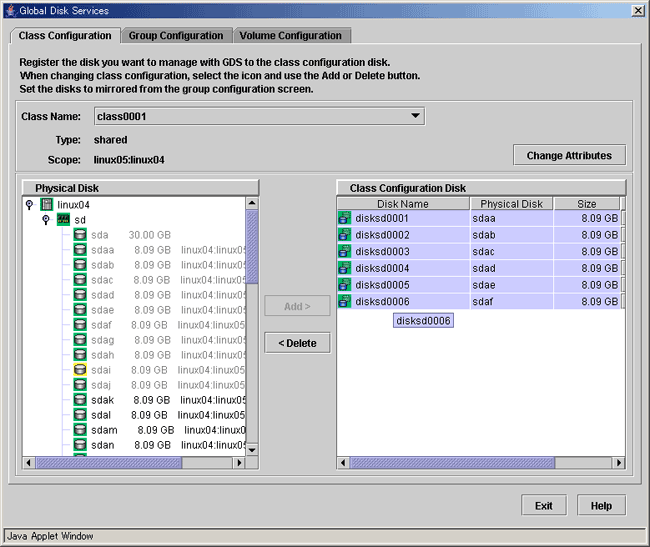Screen dimensions: 650x547
Task: Click the disksd0006 class disk icon
Action: (344, 301)
